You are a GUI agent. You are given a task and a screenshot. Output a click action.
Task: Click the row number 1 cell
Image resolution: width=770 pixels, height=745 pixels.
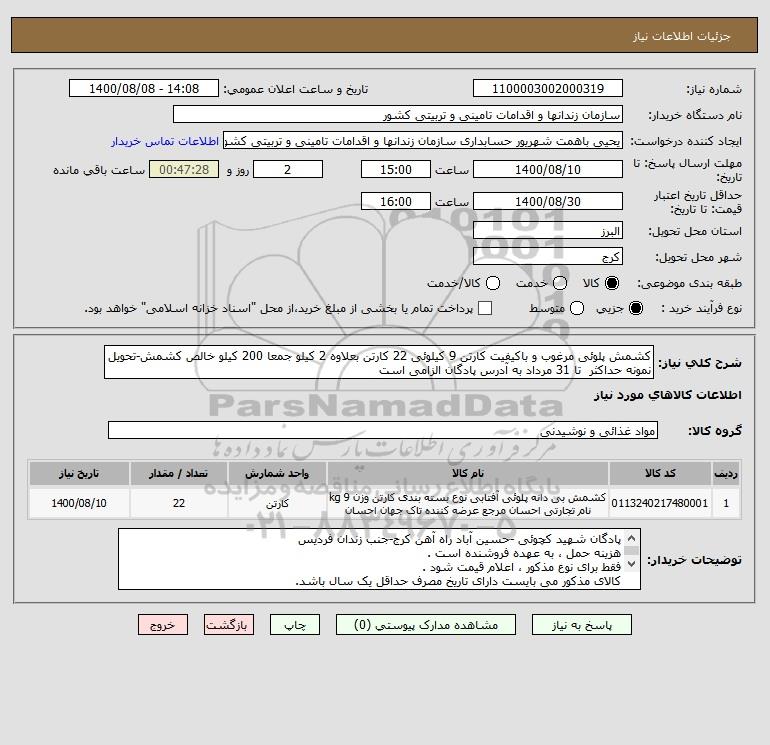(x=726, y=503)
